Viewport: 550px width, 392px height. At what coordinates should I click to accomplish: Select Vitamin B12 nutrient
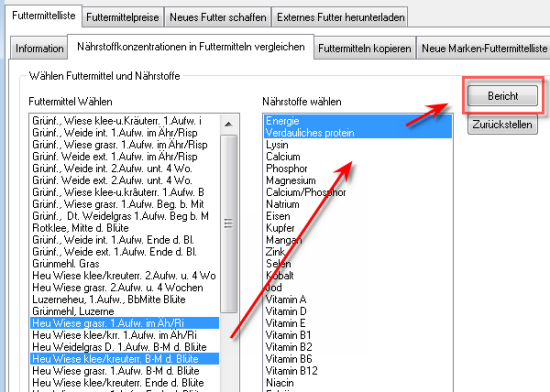click(x=358, y=371)
